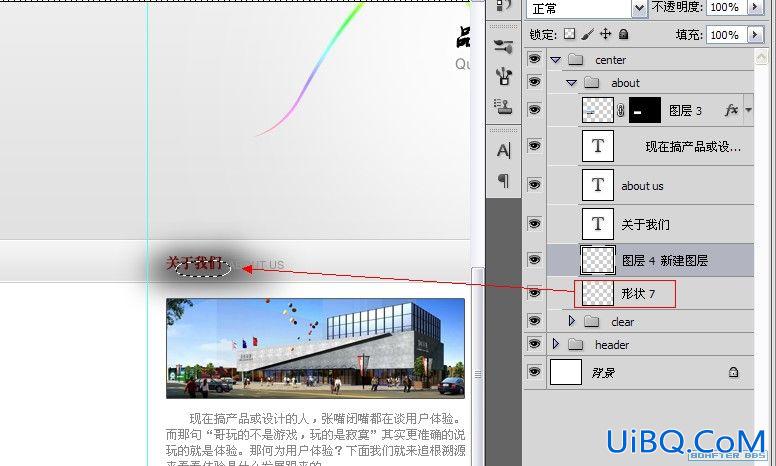
Task: Enable lock position icon
Action: [605, 34]
